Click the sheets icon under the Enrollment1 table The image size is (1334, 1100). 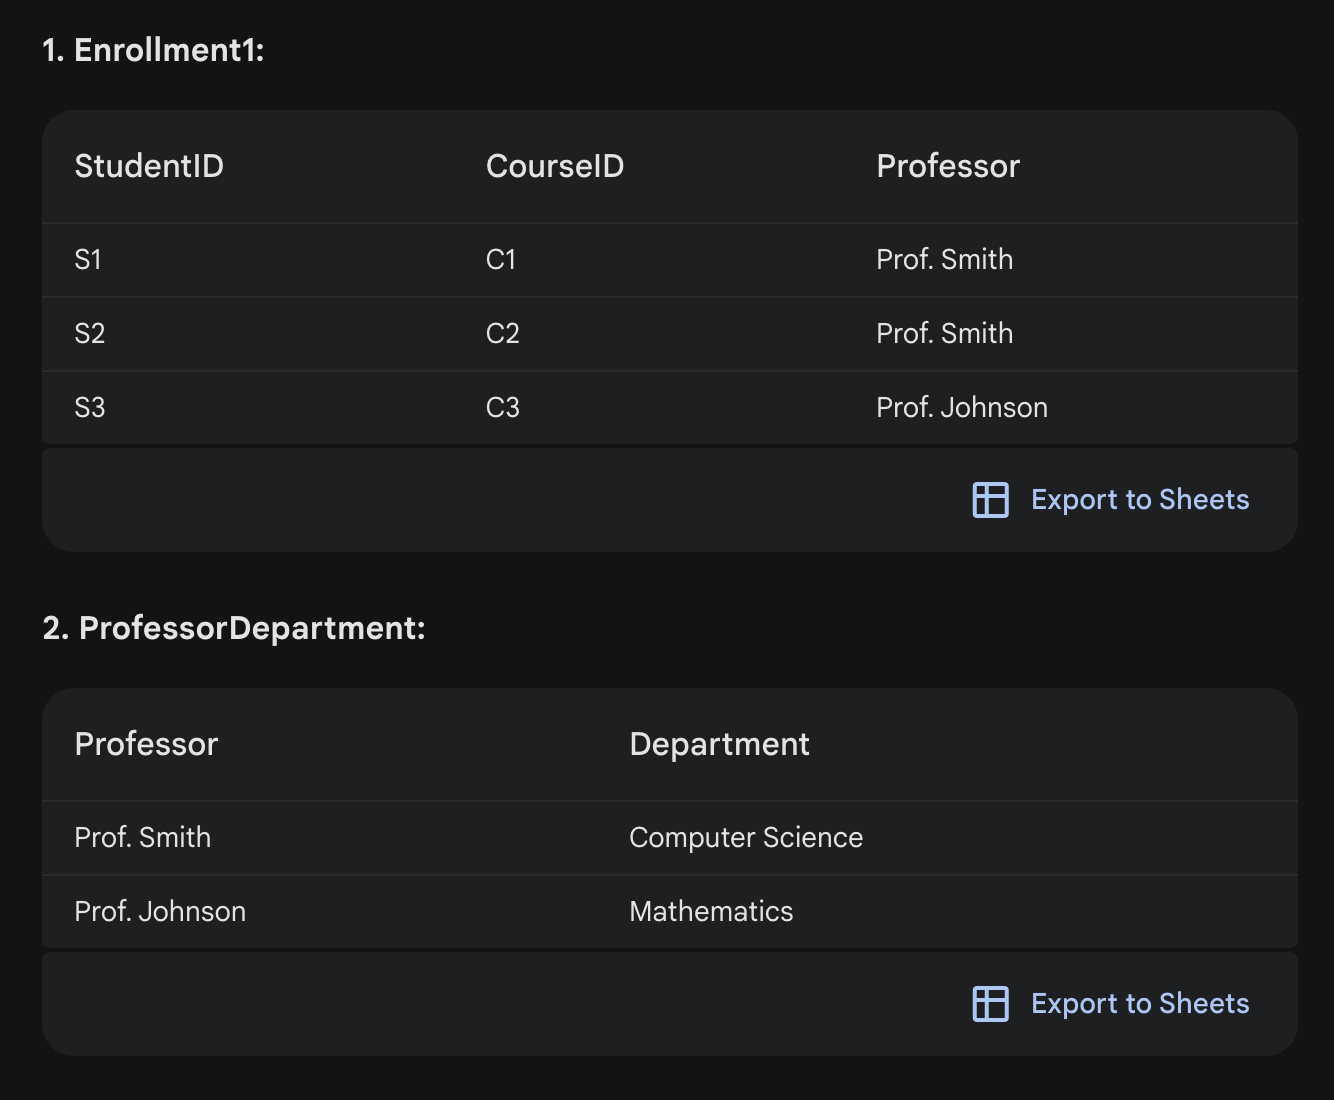[990, 500]
